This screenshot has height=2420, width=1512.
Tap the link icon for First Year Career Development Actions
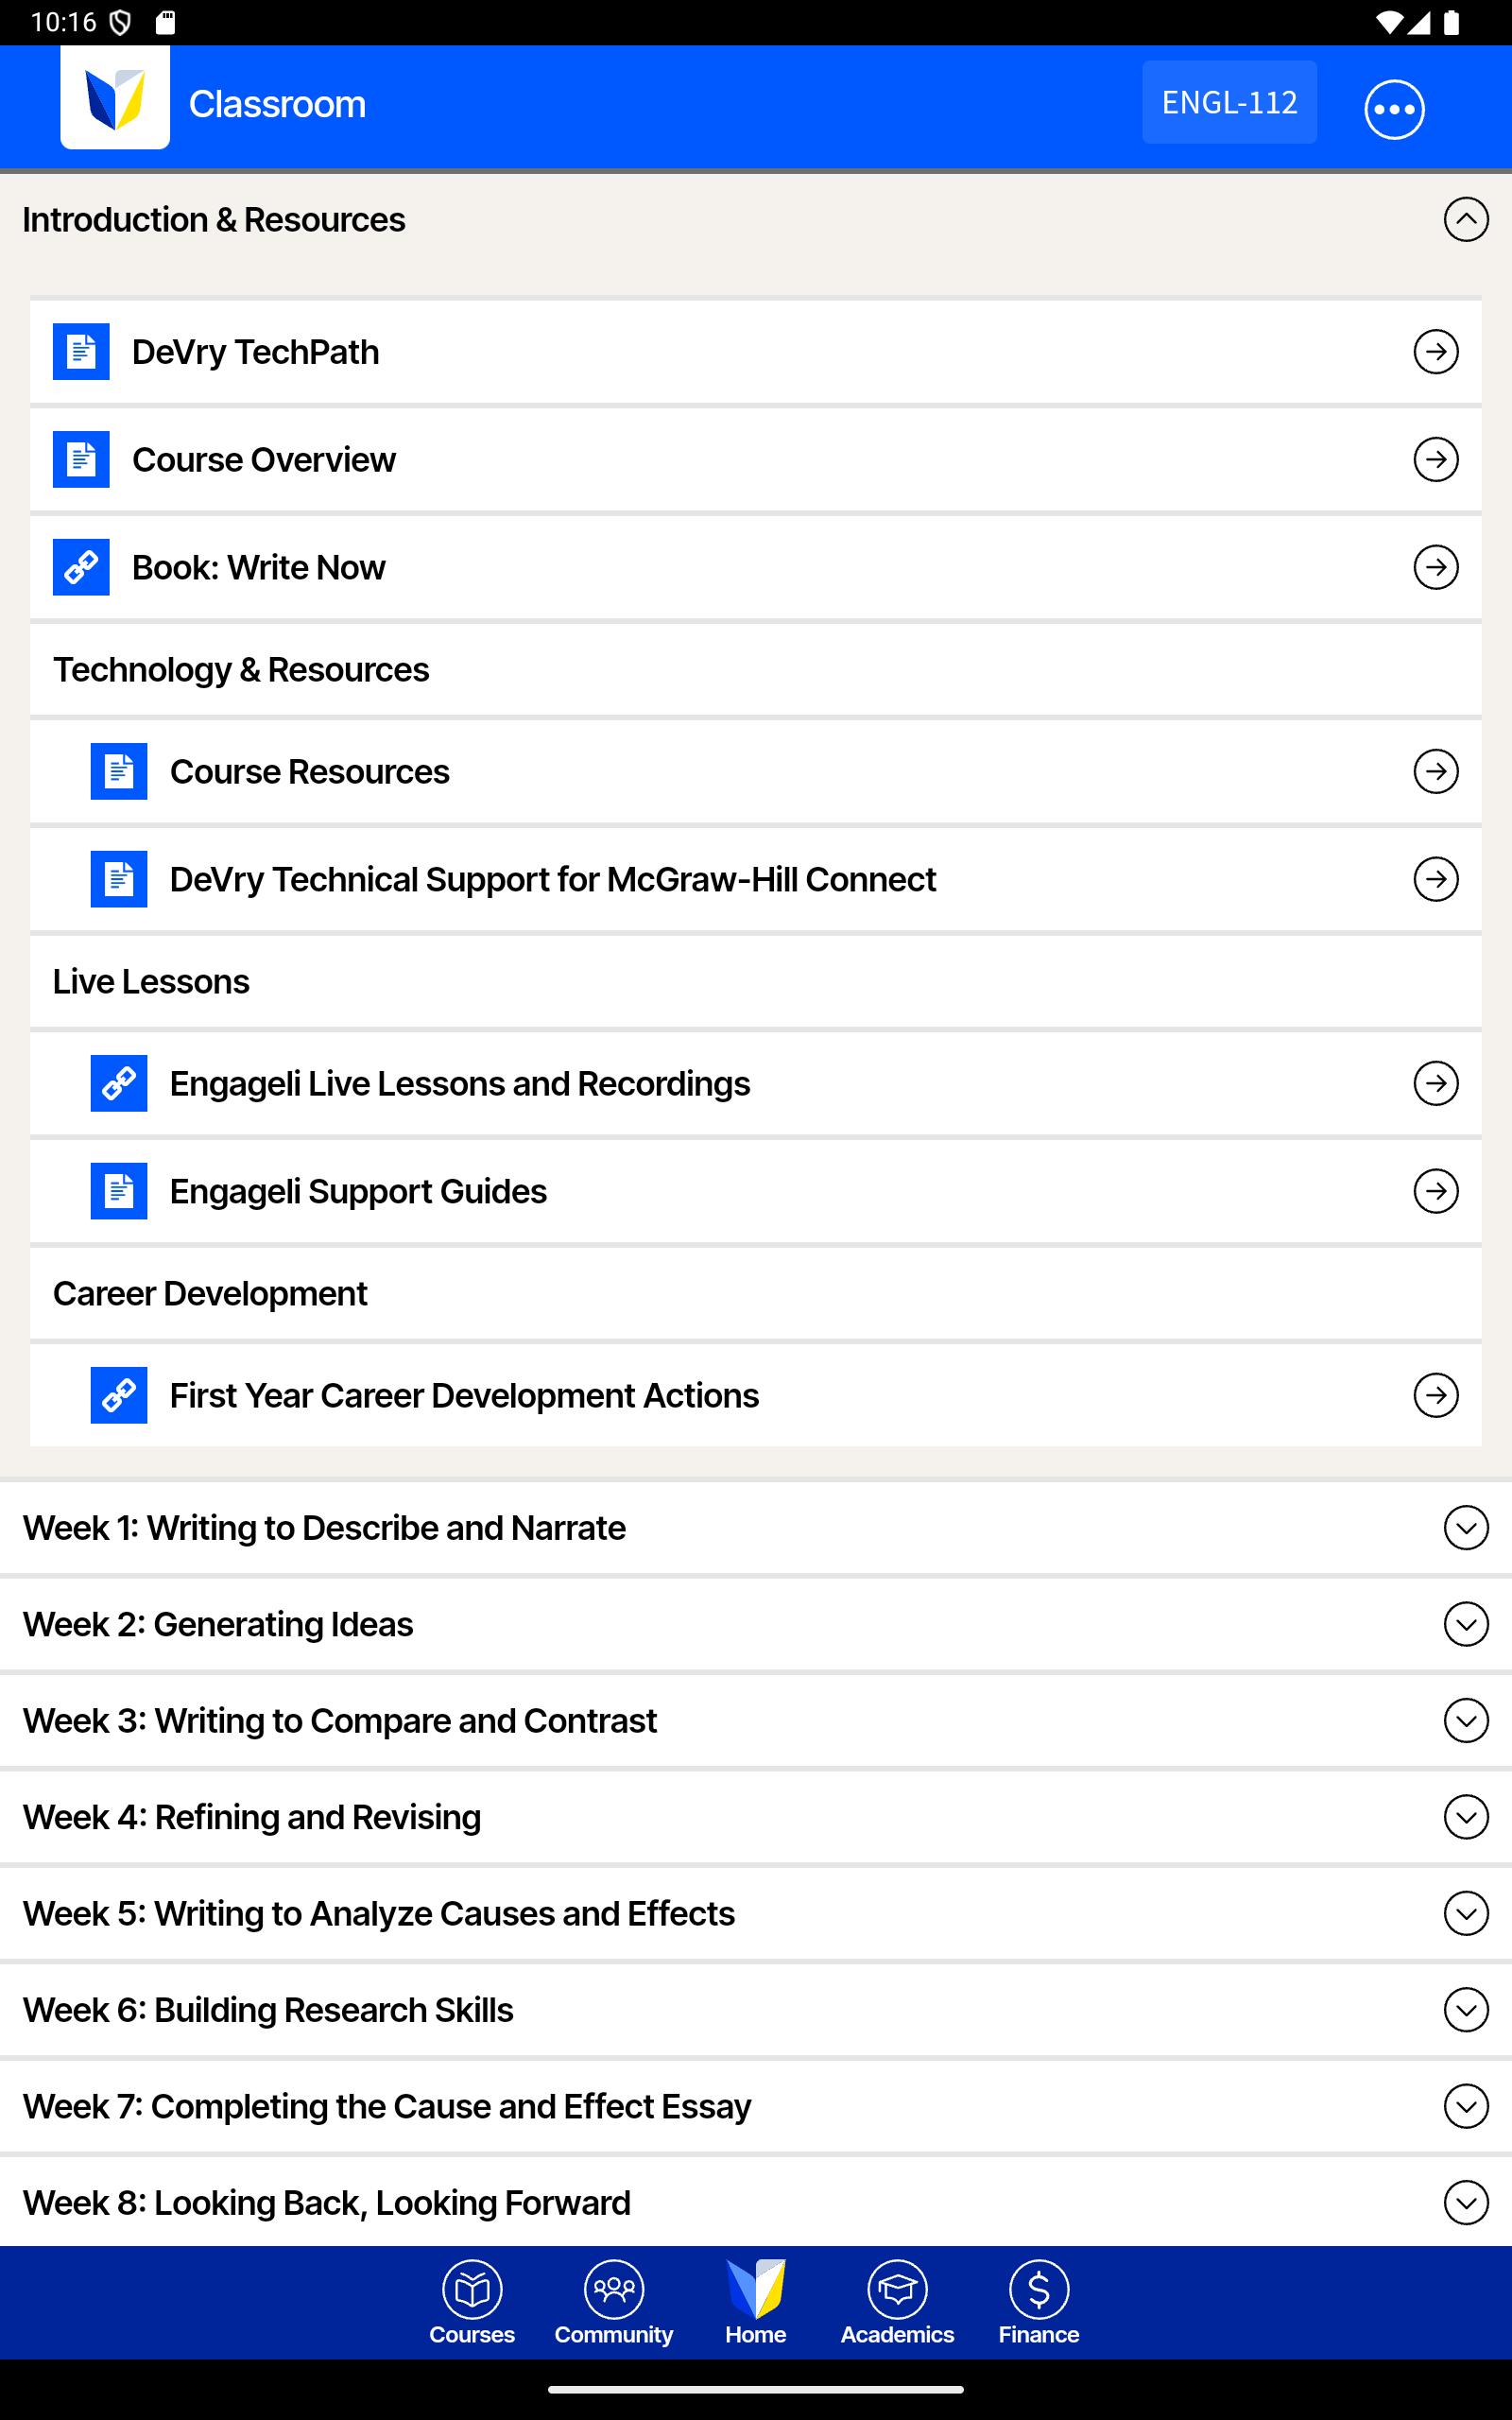coord(119,1395)
